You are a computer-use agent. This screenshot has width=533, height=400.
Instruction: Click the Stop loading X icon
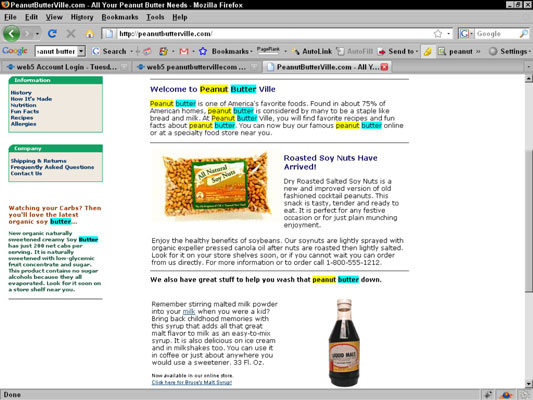[x=71, y=34]
